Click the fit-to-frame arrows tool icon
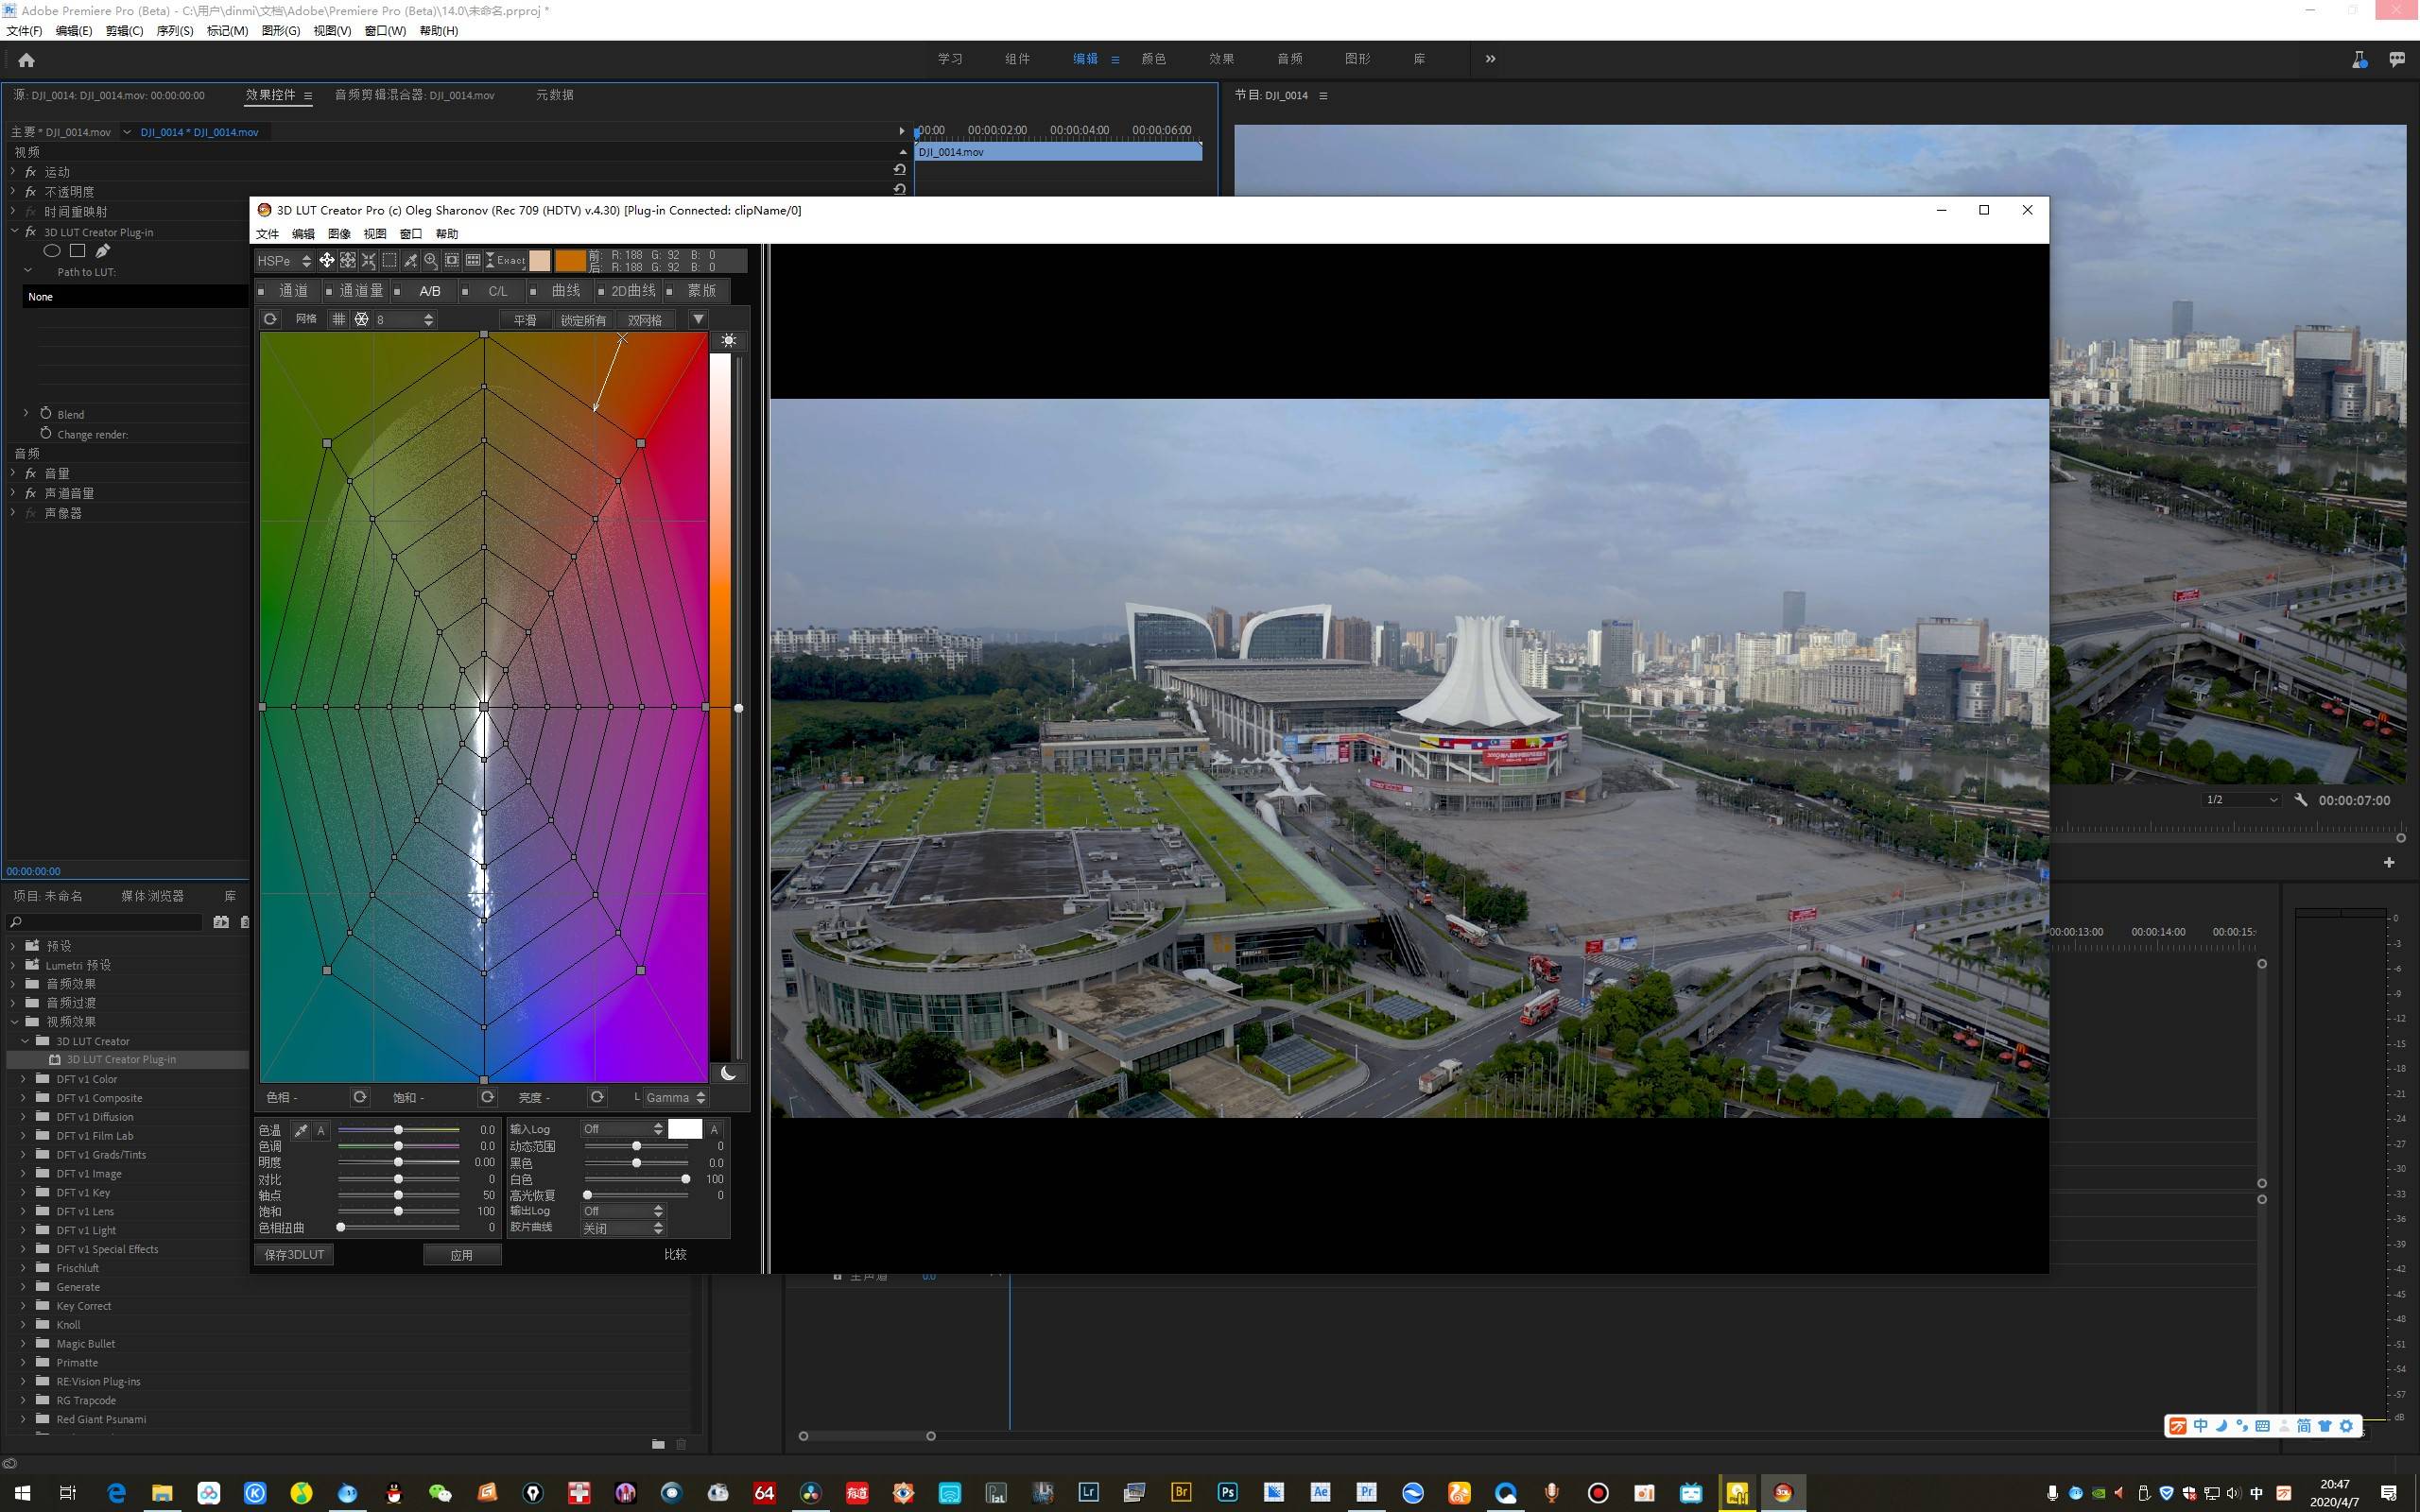Screen dimensions: 2420x1512 pyautogui.click(x=348, y=260)
